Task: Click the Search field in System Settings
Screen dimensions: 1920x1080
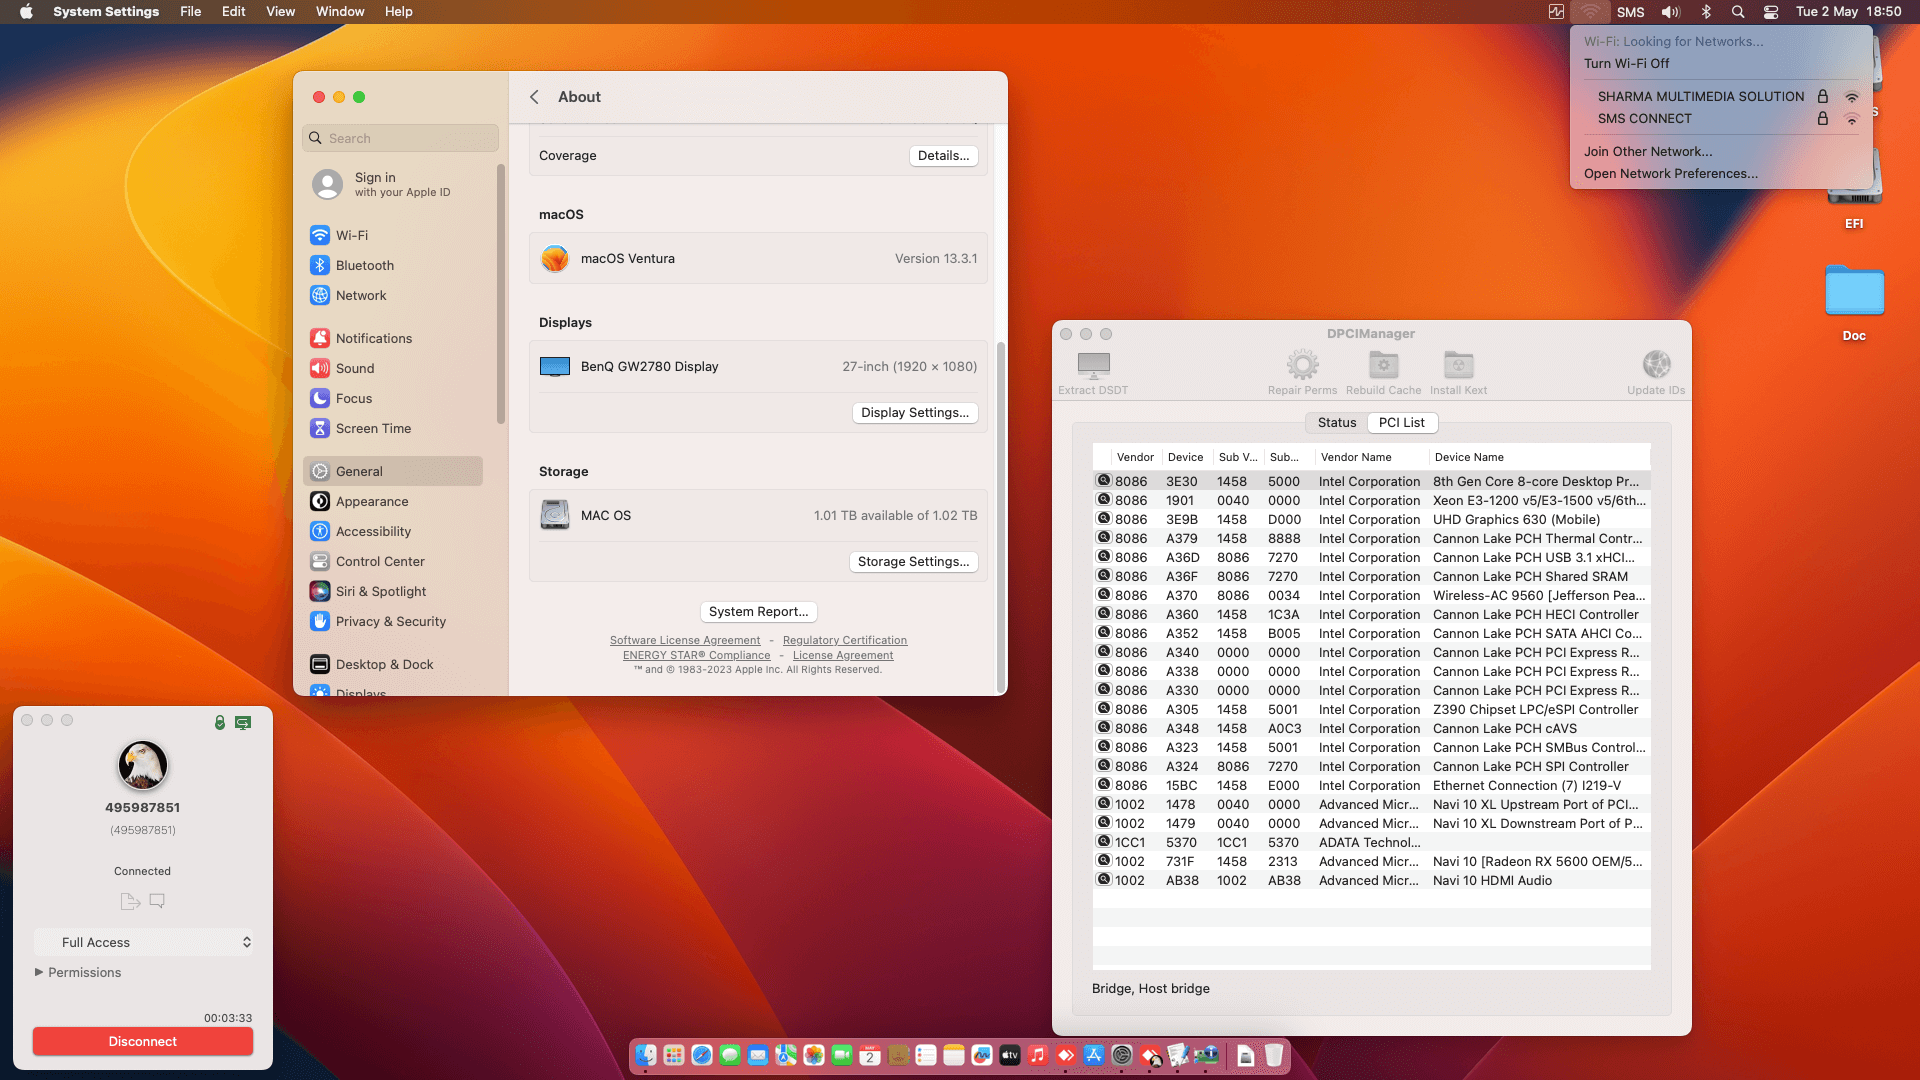Action: (400, 138)
